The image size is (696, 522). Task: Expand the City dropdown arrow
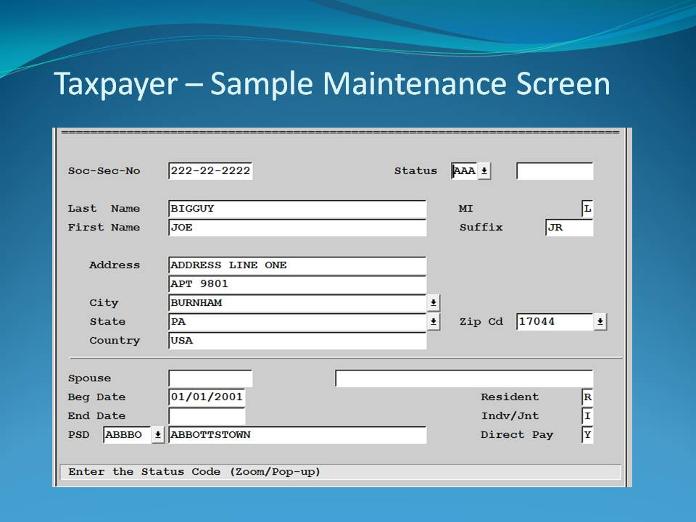point(434,303)
